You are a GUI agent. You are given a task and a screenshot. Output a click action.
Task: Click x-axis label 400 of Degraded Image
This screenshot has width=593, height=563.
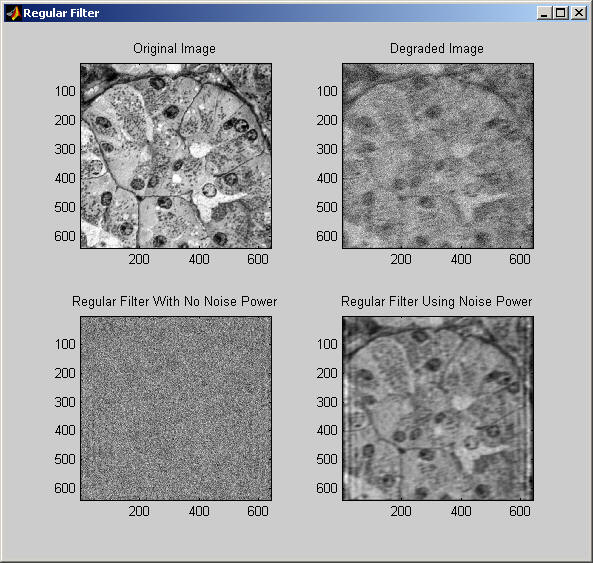[x=461, y=259]
